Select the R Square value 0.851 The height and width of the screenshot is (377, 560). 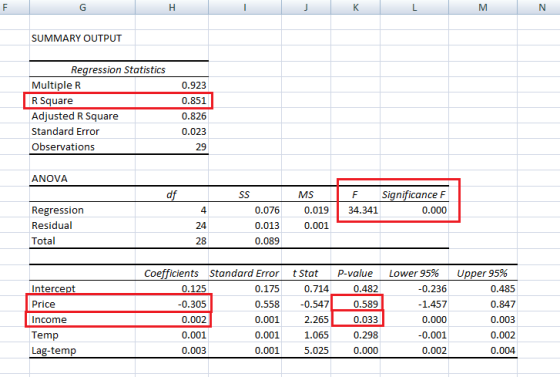pos(194,101)
